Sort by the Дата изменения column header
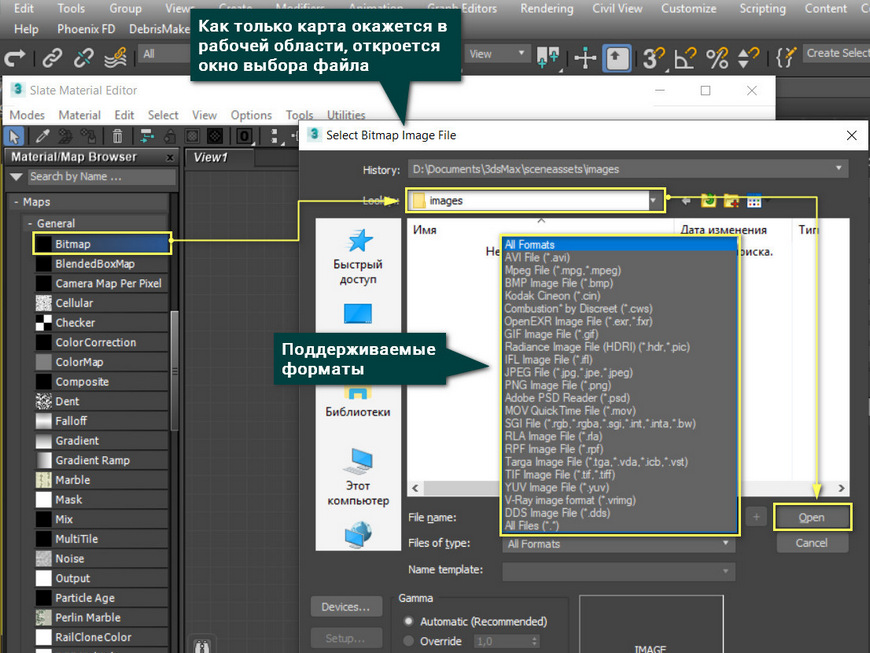 pyautogui.click(x=724, y=230)
